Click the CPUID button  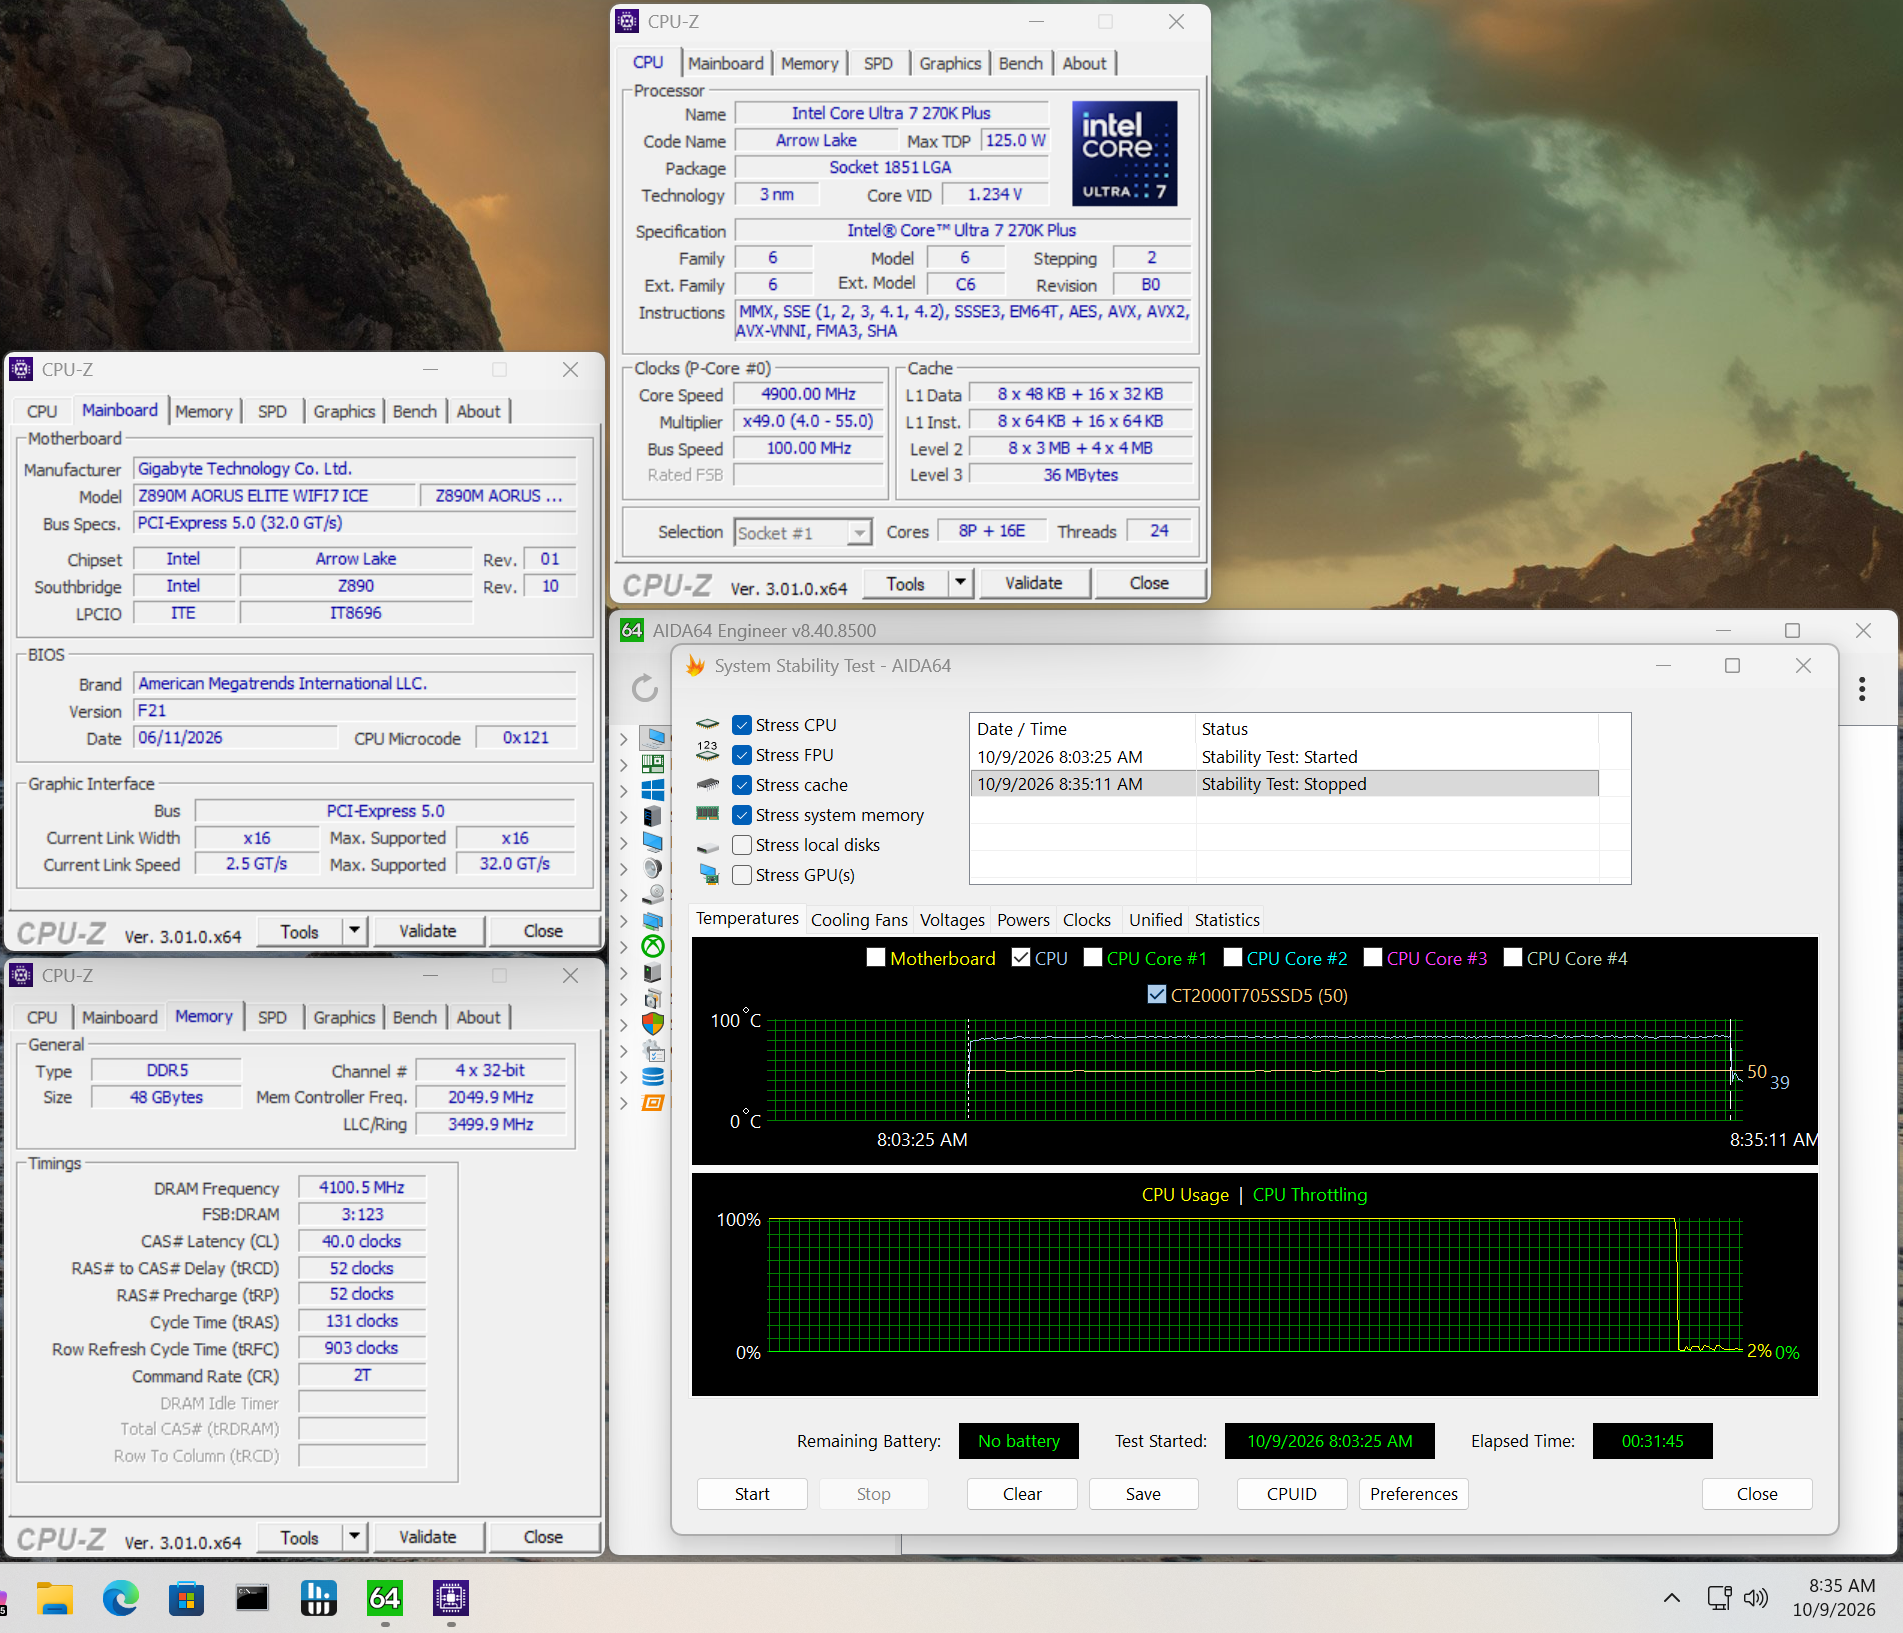[x=1291, y=1494]
